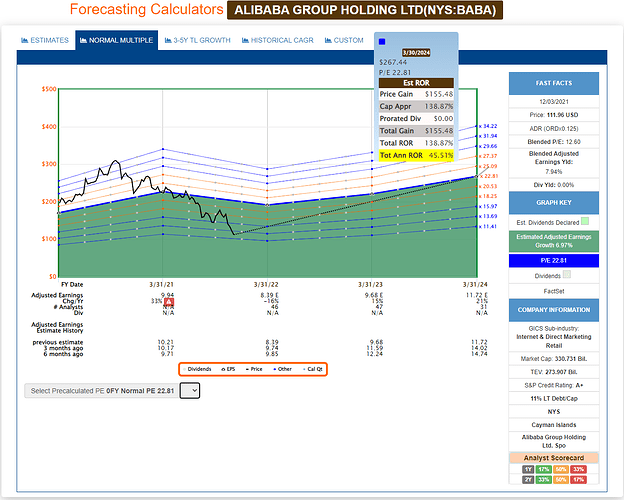Click the Est. Dividends Declared green swatch

[585, 221]
